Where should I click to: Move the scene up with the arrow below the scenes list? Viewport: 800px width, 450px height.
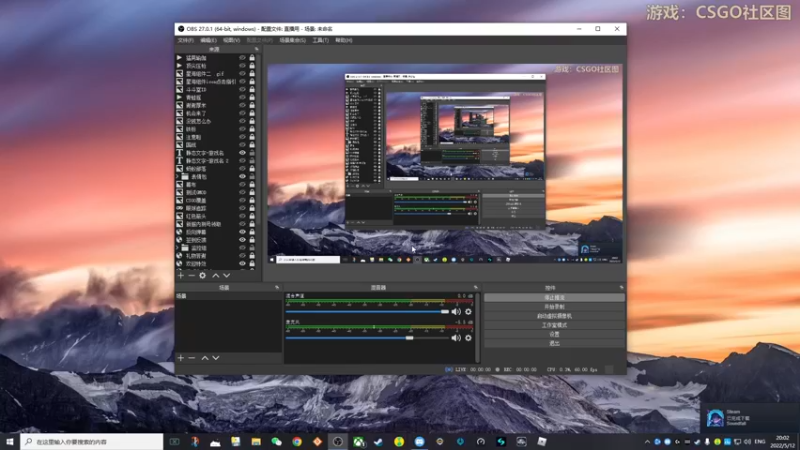[x=205, y=358]
